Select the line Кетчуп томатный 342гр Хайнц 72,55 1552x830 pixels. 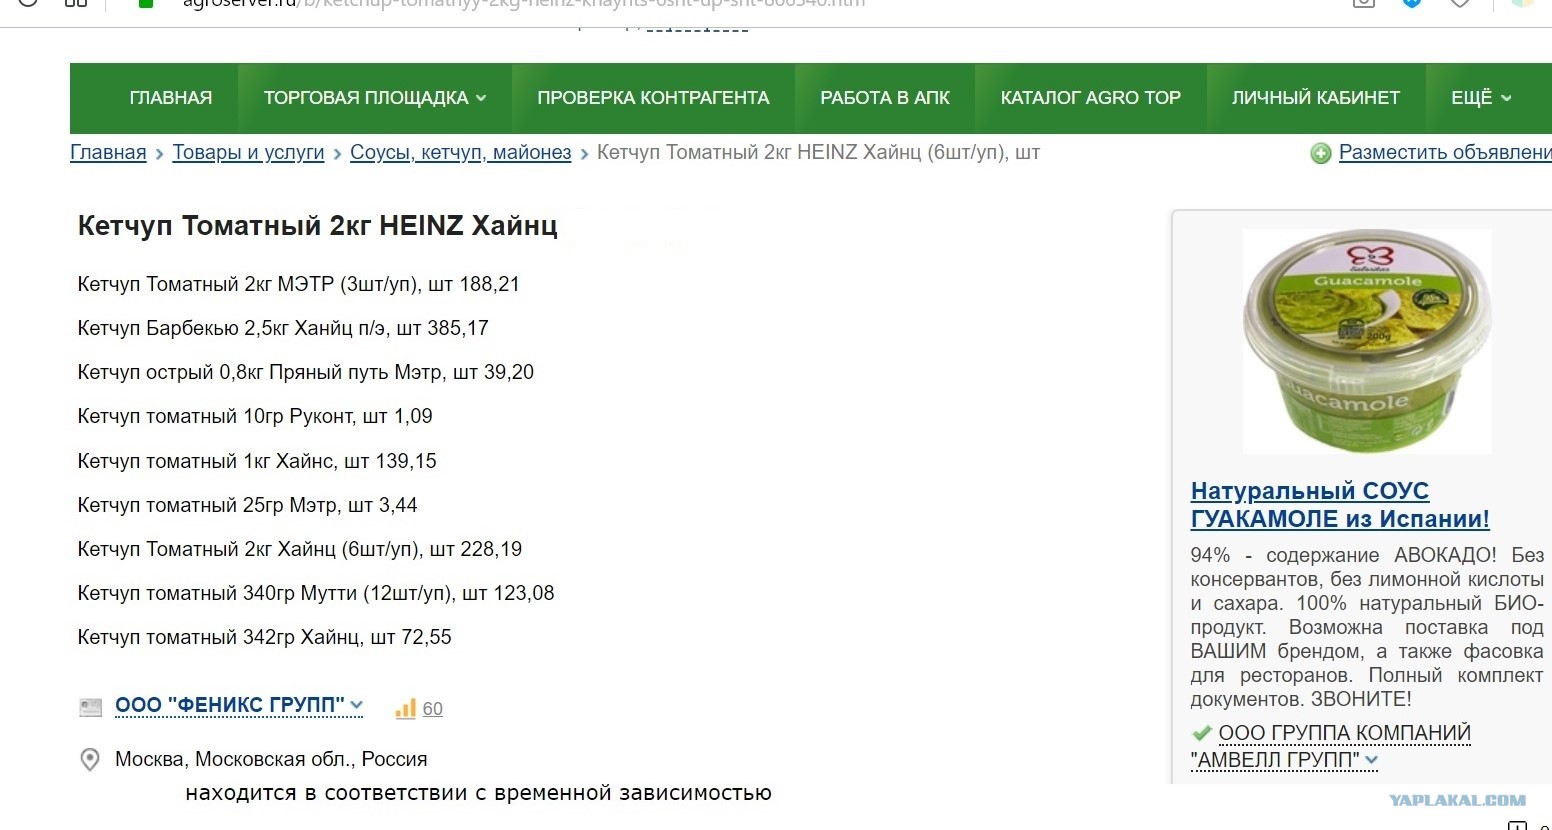pos(265,637)
